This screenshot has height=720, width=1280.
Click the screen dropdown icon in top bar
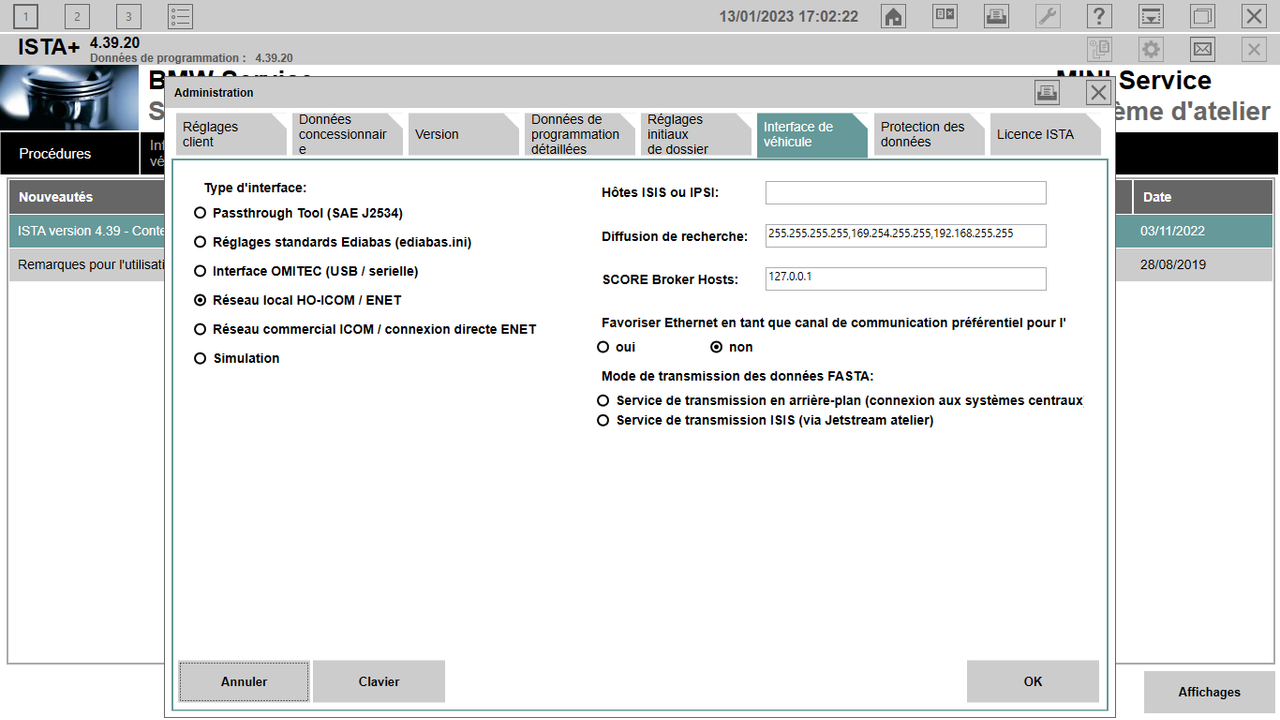click(1151, 16)
